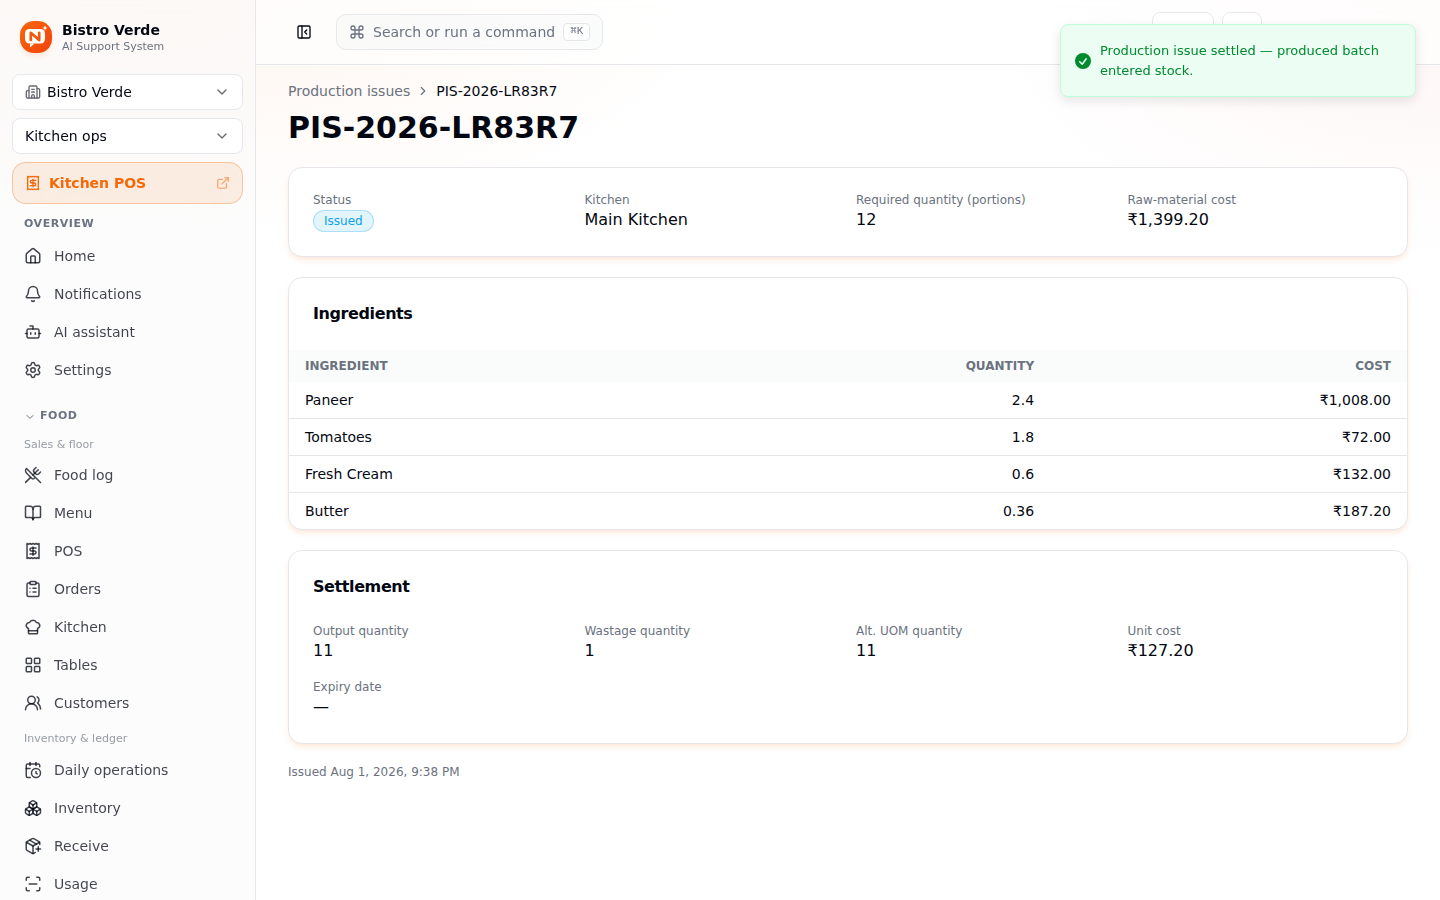
Task: Open the Inventory boxes icon
Action: 33,808
